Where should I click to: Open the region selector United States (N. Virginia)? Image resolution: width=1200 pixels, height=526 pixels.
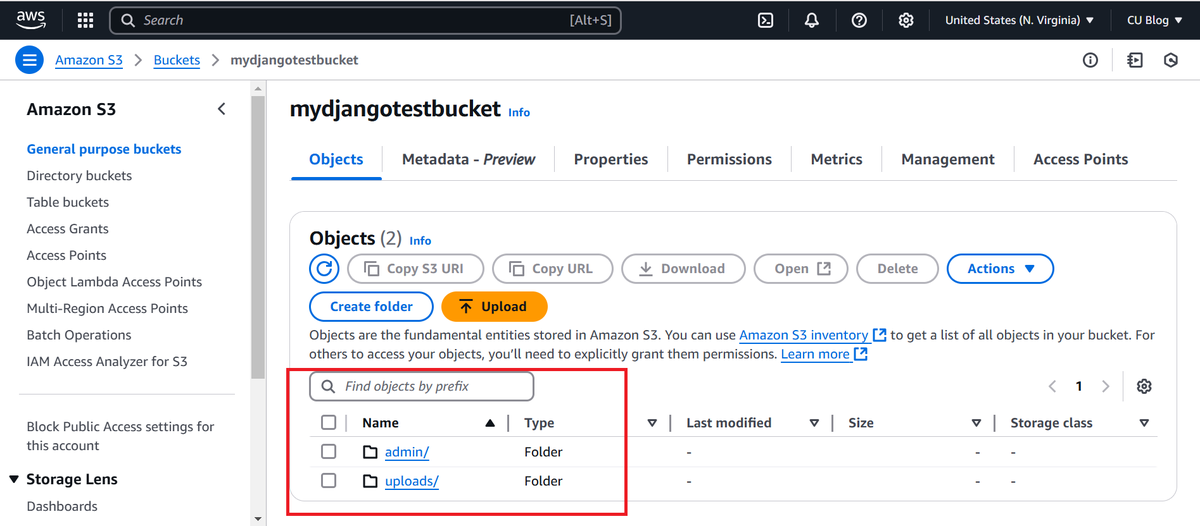pos(1019,20)
